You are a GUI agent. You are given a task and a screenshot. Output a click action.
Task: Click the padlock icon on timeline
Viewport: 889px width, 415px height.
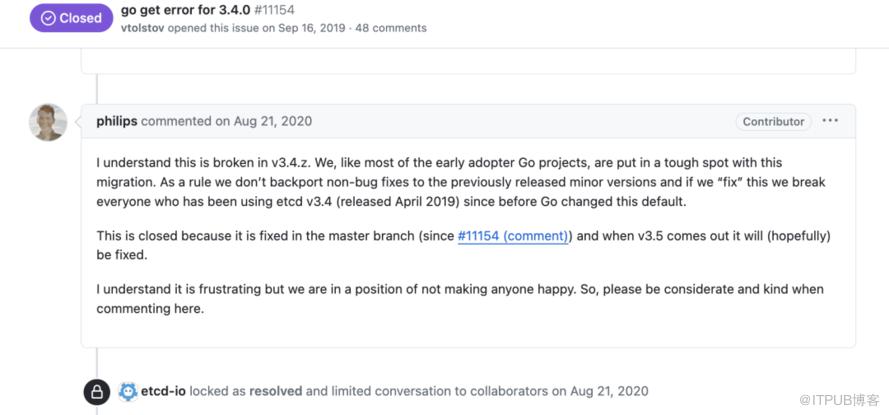coord(97,392)
